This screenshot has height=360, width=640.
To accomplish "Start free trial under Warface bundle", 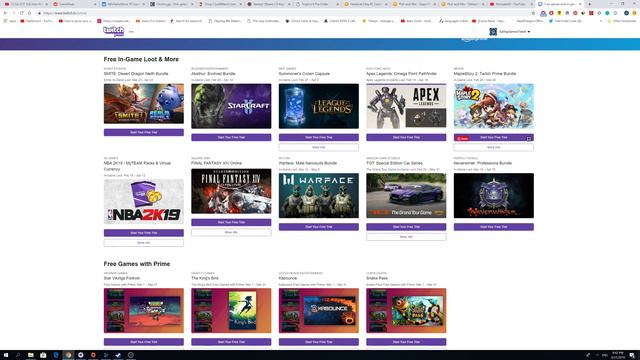I will coord(319,227).
